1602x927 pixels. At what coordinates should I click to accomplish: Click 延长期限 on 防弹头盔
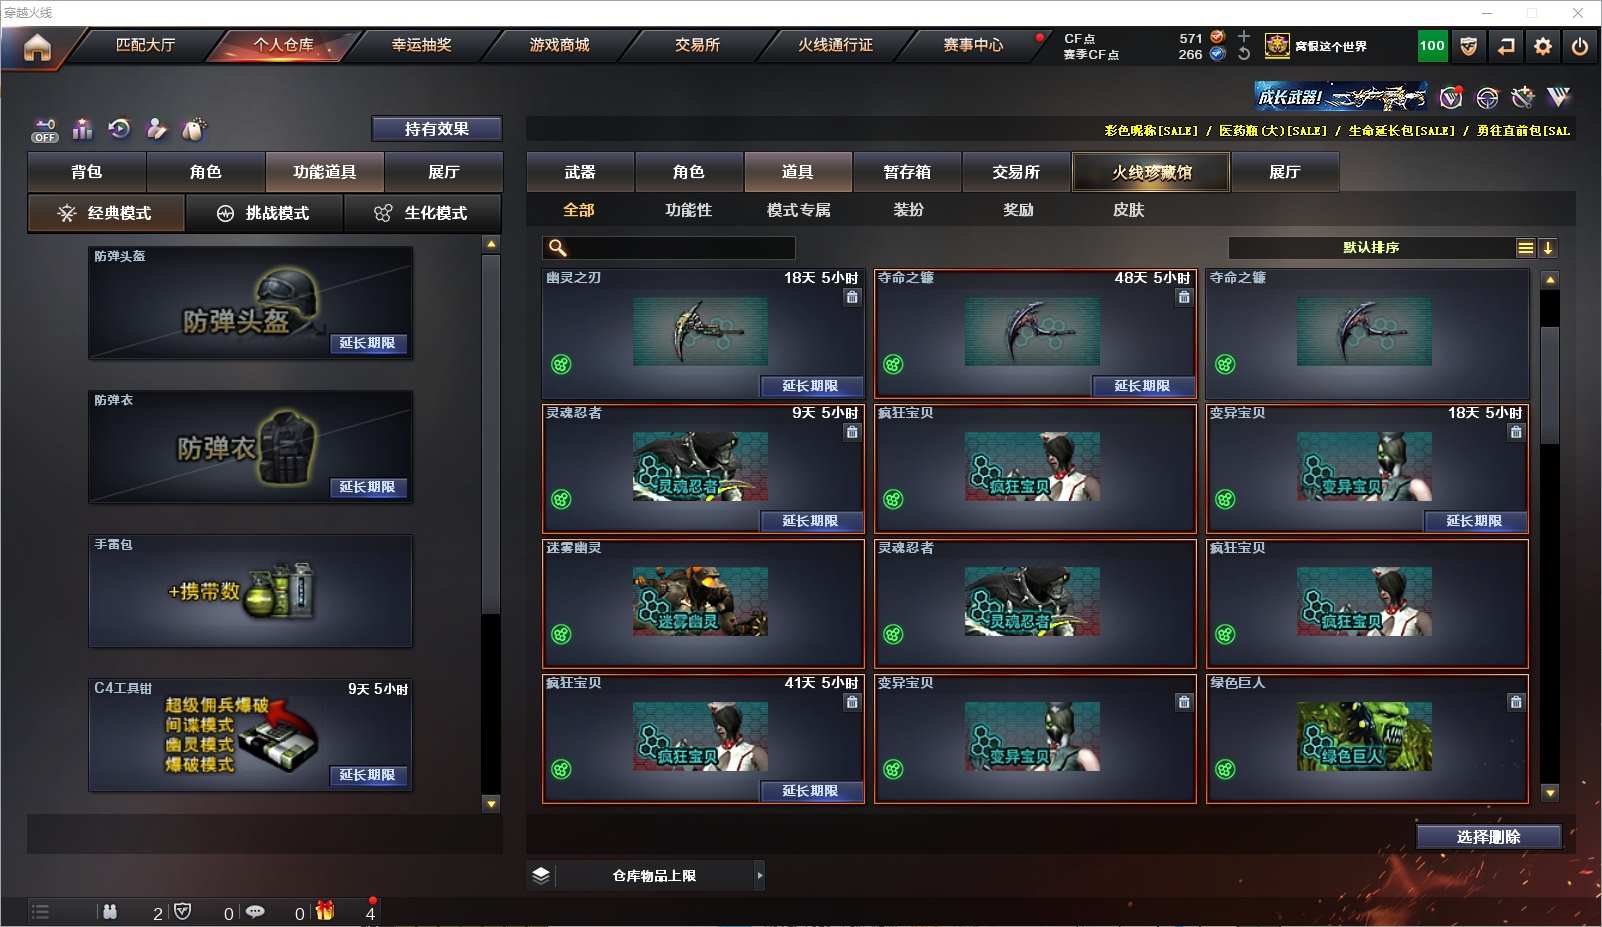[x=367, y=343]
